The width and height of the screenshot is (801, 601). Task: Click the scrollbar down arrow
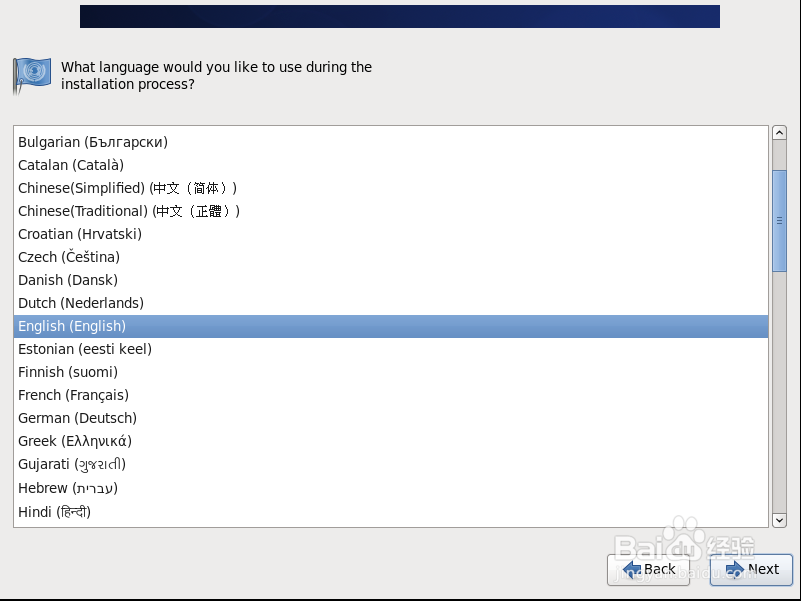point(780,520)
